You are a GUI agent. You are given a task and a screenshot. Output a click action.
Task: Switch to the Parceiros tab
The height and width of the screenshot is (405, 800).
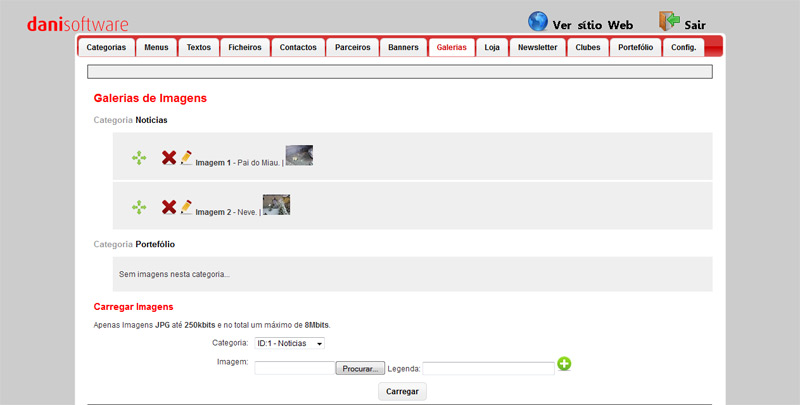click(x=353, y=47)
